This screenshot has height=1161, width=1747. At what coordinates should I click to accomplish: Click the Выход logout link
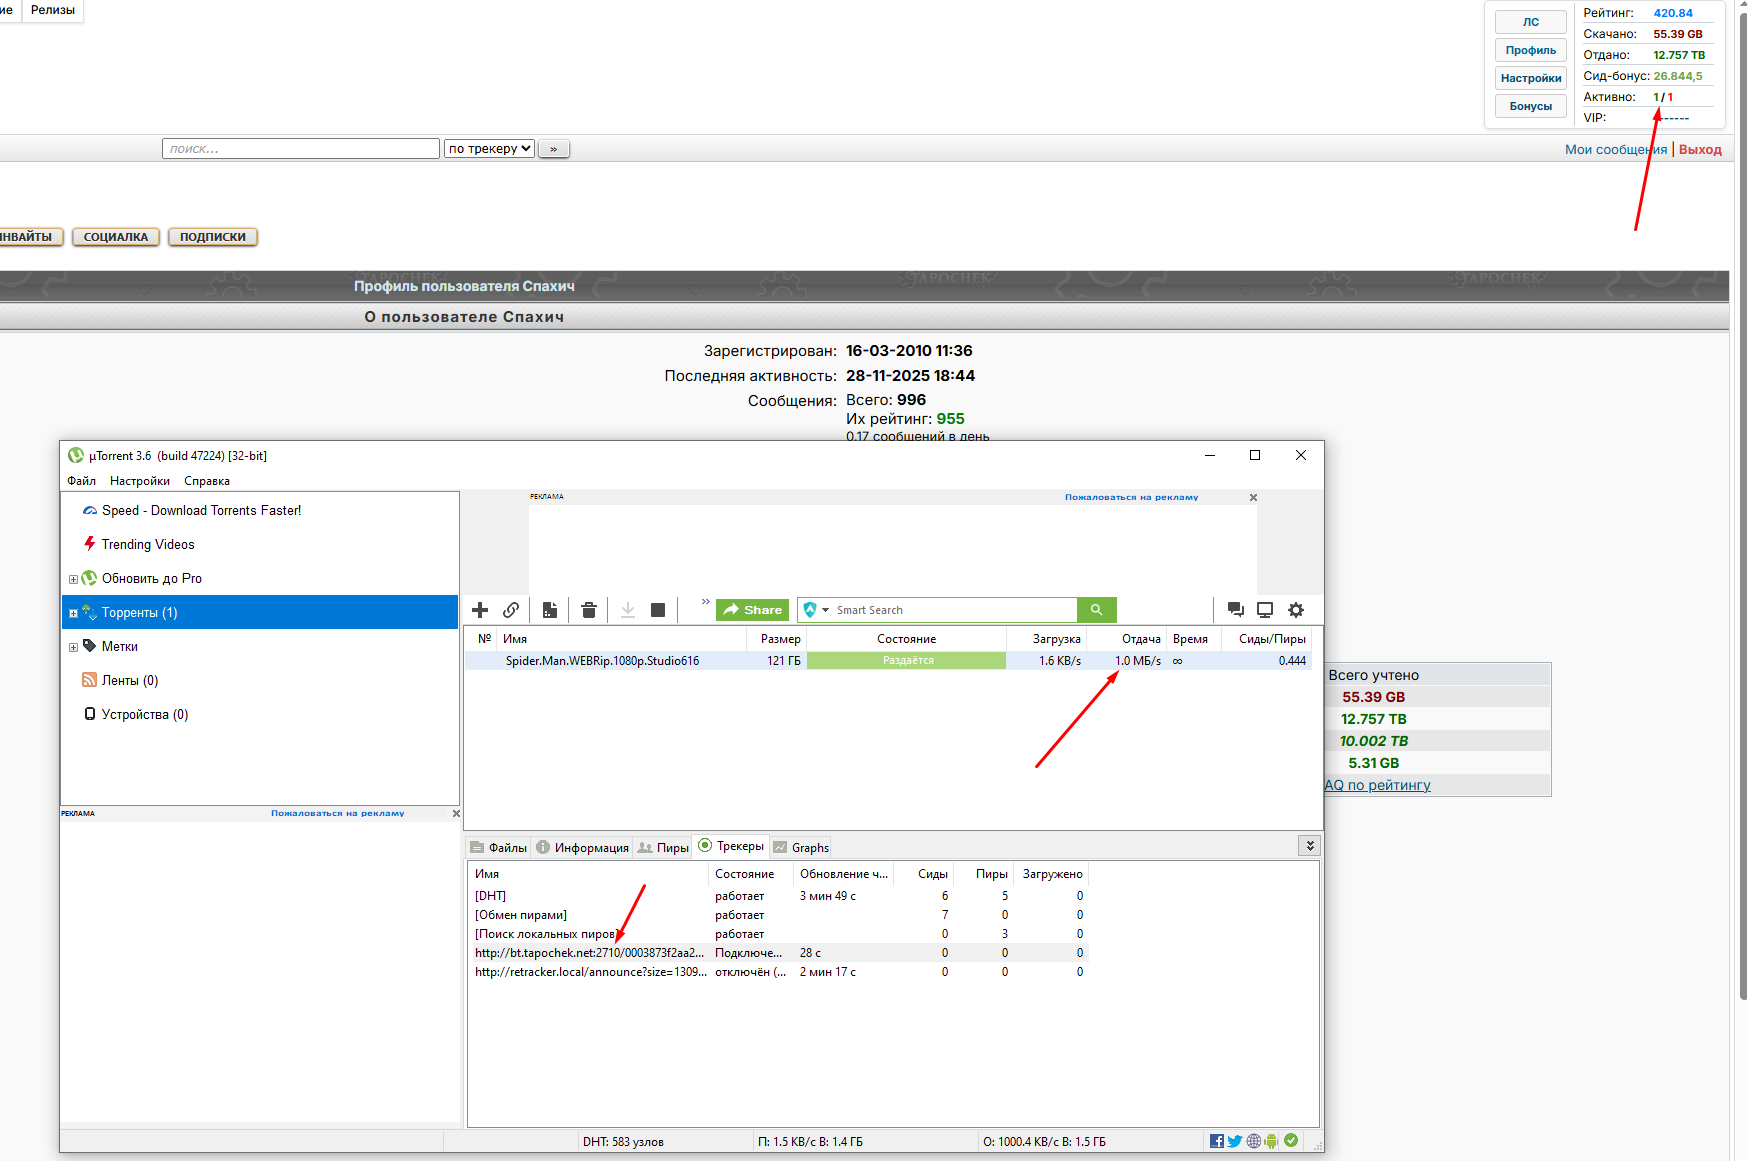(x=1700, y=150)
